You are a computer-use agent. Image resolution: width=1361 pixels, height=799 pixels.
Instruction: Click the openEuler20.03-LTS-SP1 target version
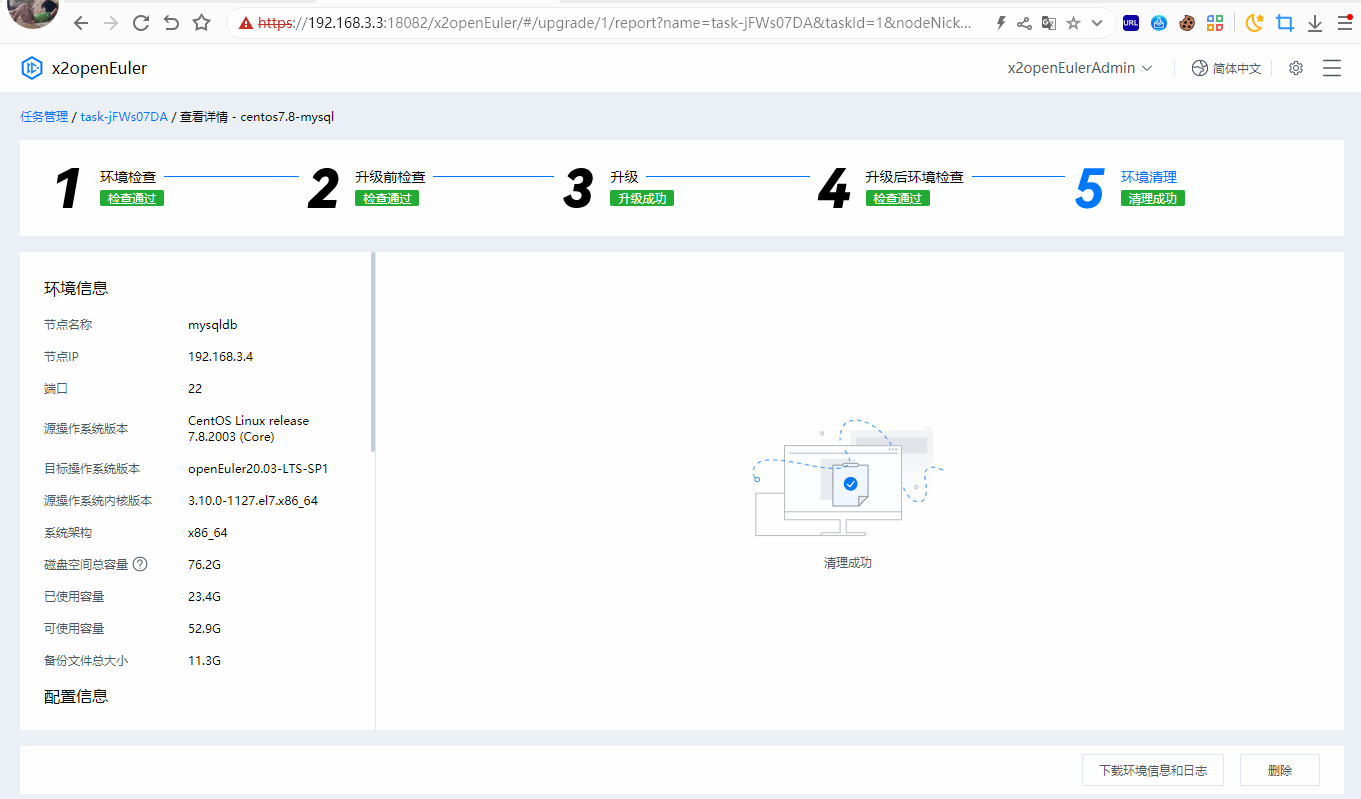[258, 469]
